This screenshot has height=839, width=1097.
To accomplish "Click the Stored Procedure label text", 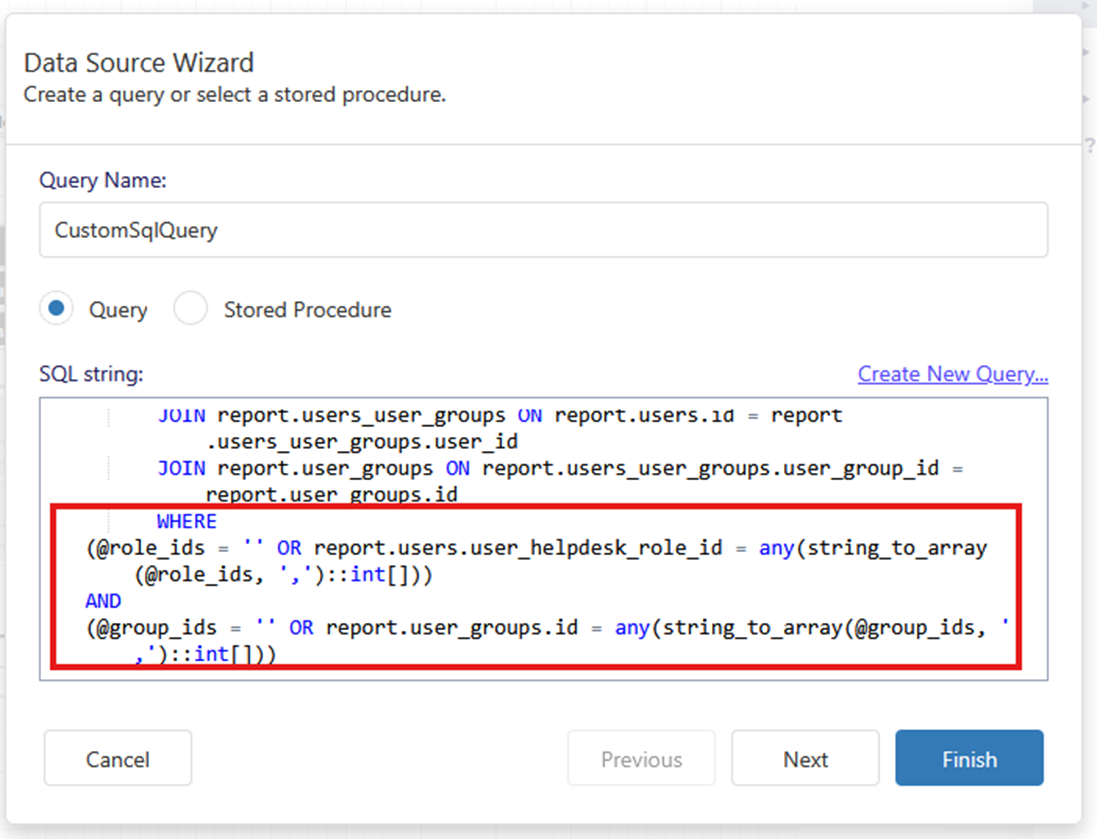I will coord(307,310).
